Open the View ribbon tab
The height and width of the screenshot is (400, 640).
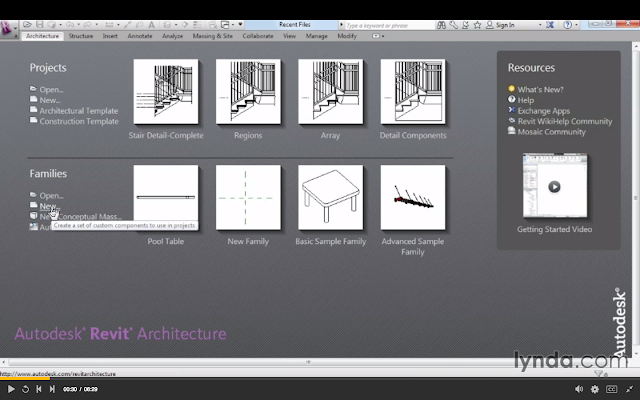coord(289,36)
